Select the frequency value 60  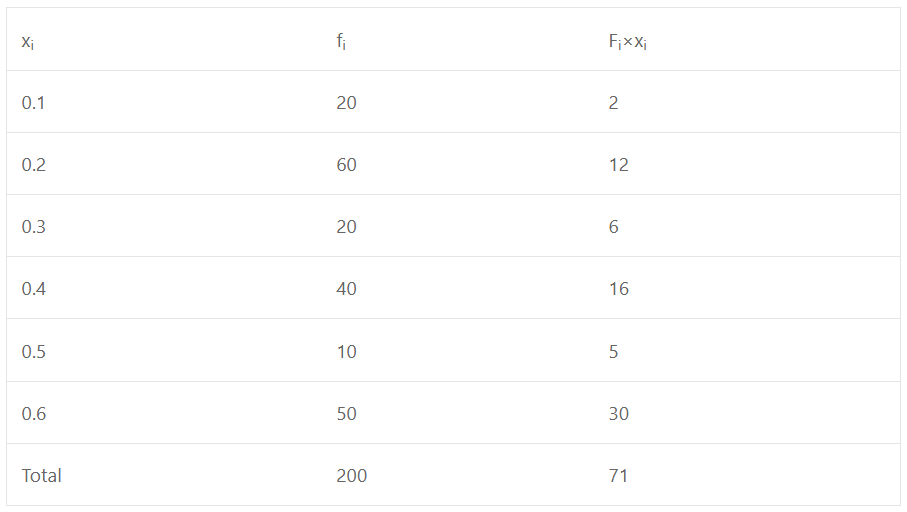pos(346,165)
